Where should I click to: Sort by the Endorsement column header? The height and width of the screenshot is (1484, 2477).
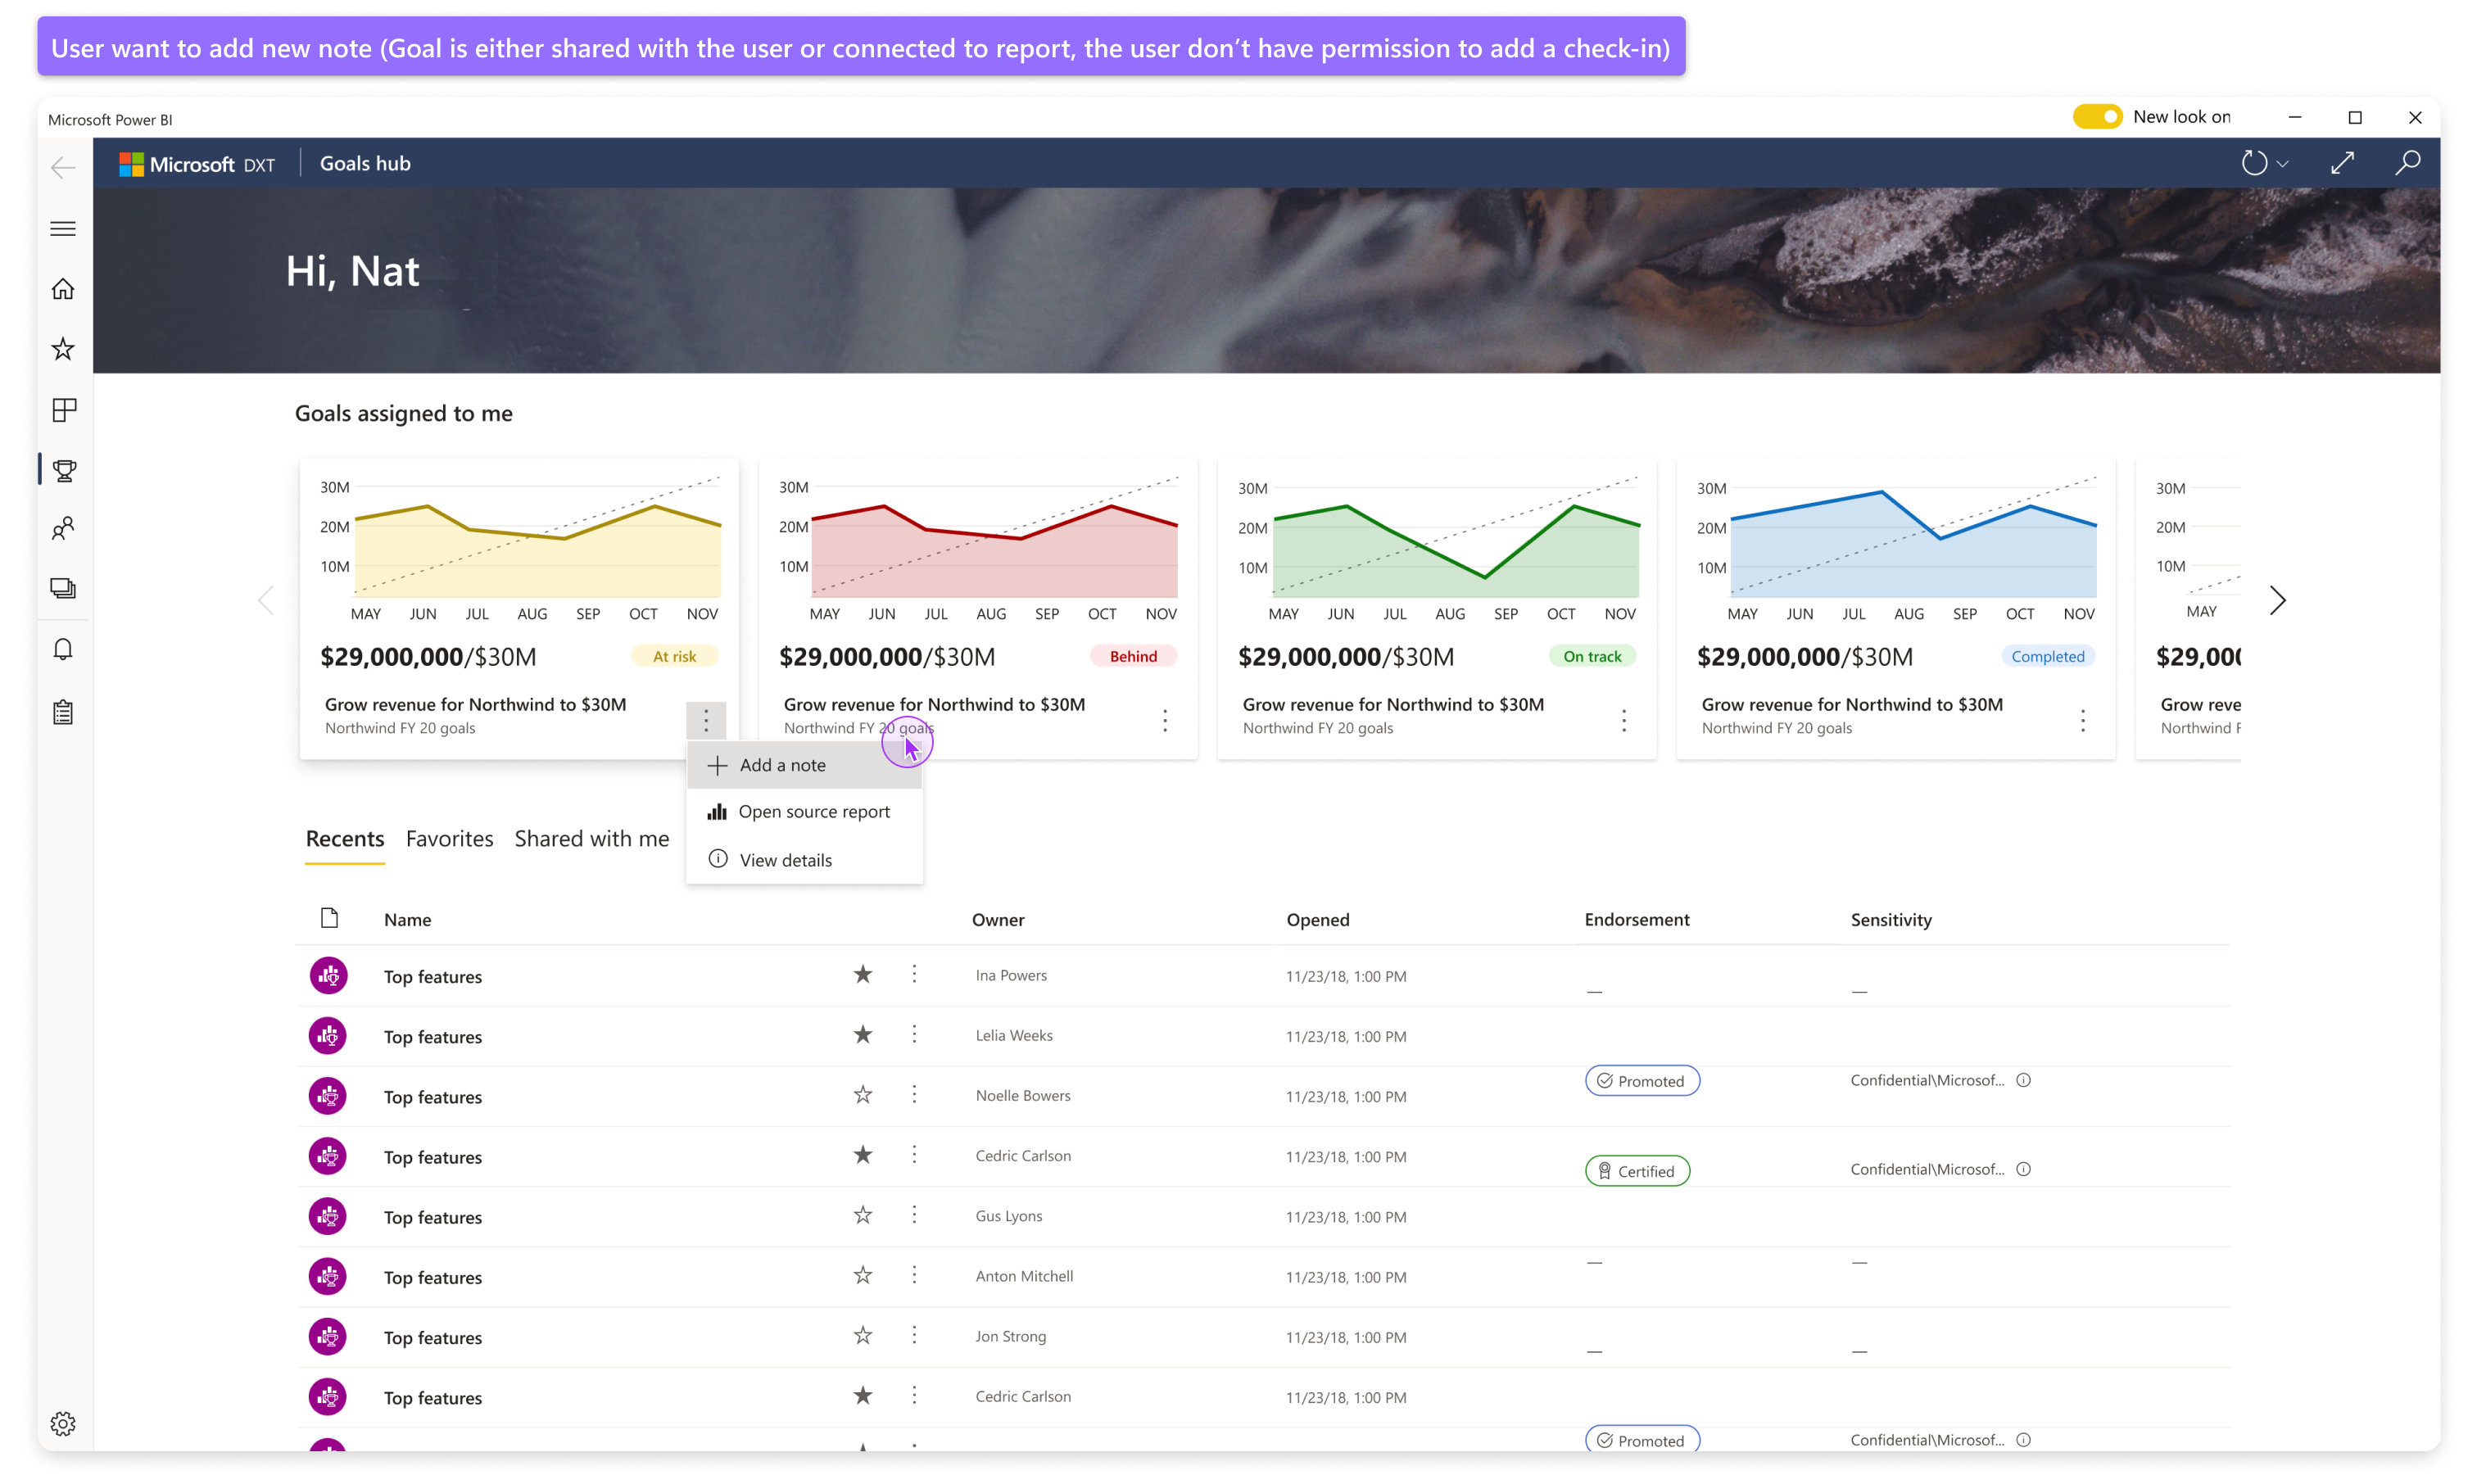(x=1637, y=920)
